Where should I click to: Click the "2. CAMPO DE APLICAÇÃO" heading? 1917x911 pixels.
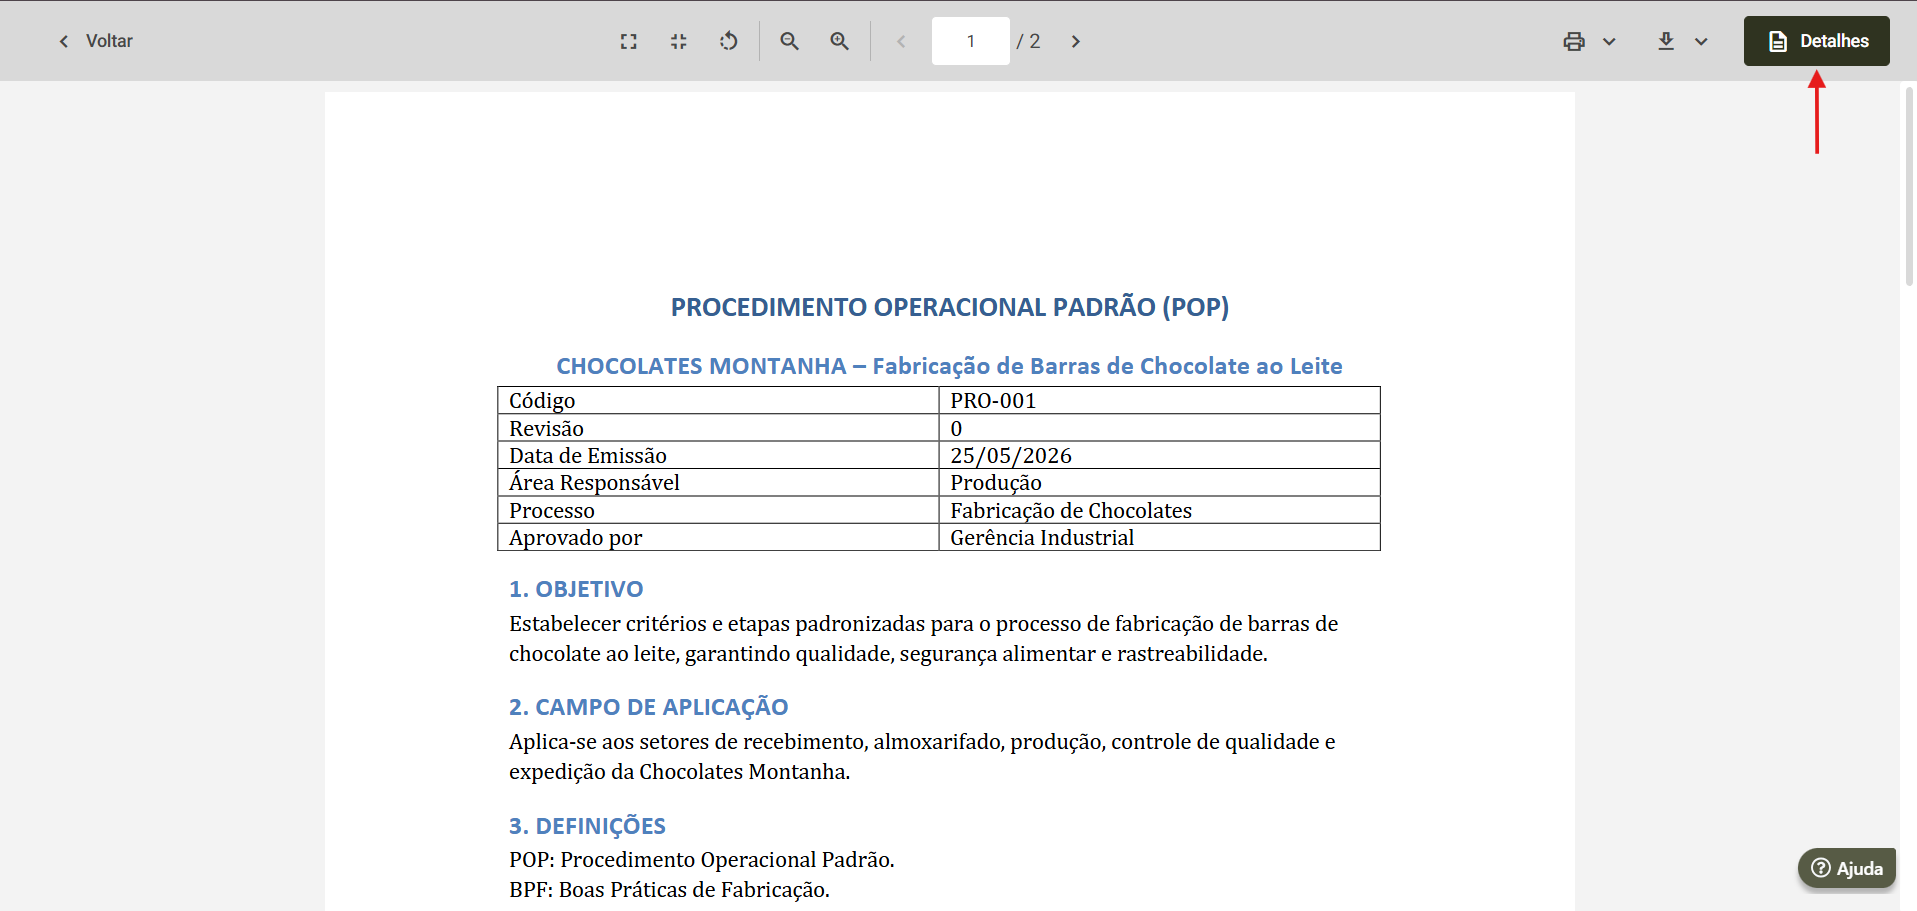pos(649,707)
